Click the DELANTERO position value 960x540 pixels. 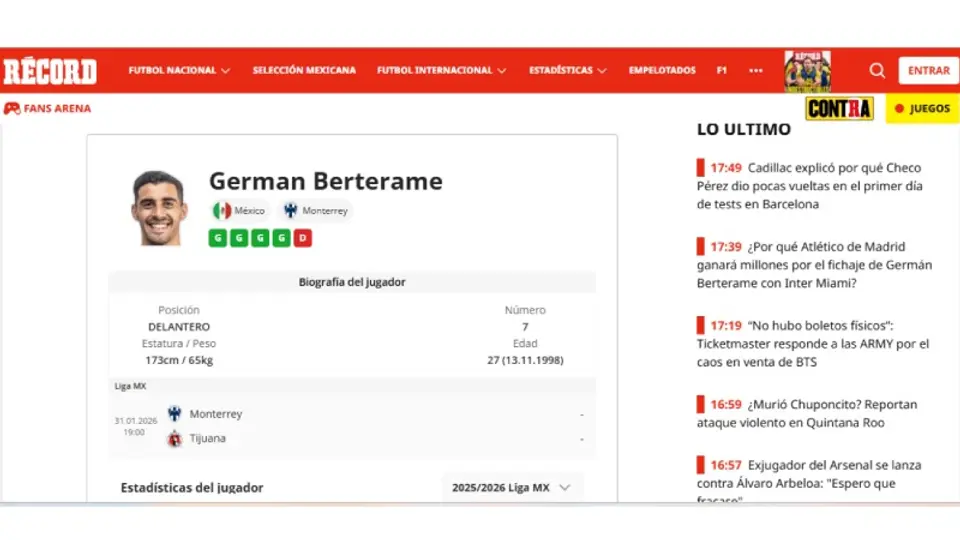tap(179, 327)
